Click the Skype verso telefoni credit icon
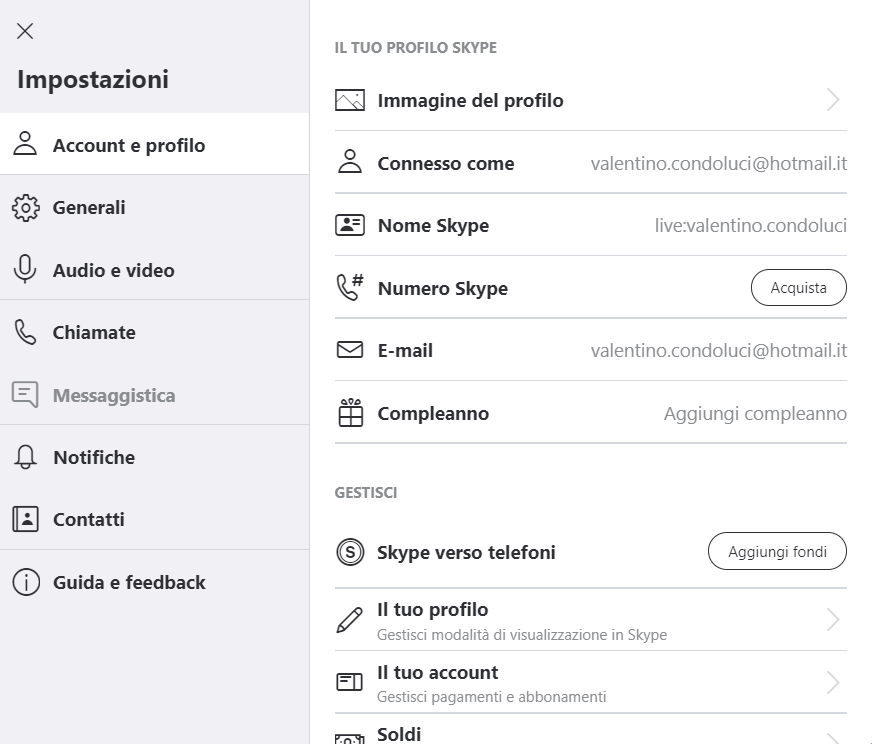The width and height of the screenshot is (875, 744). 350,552
